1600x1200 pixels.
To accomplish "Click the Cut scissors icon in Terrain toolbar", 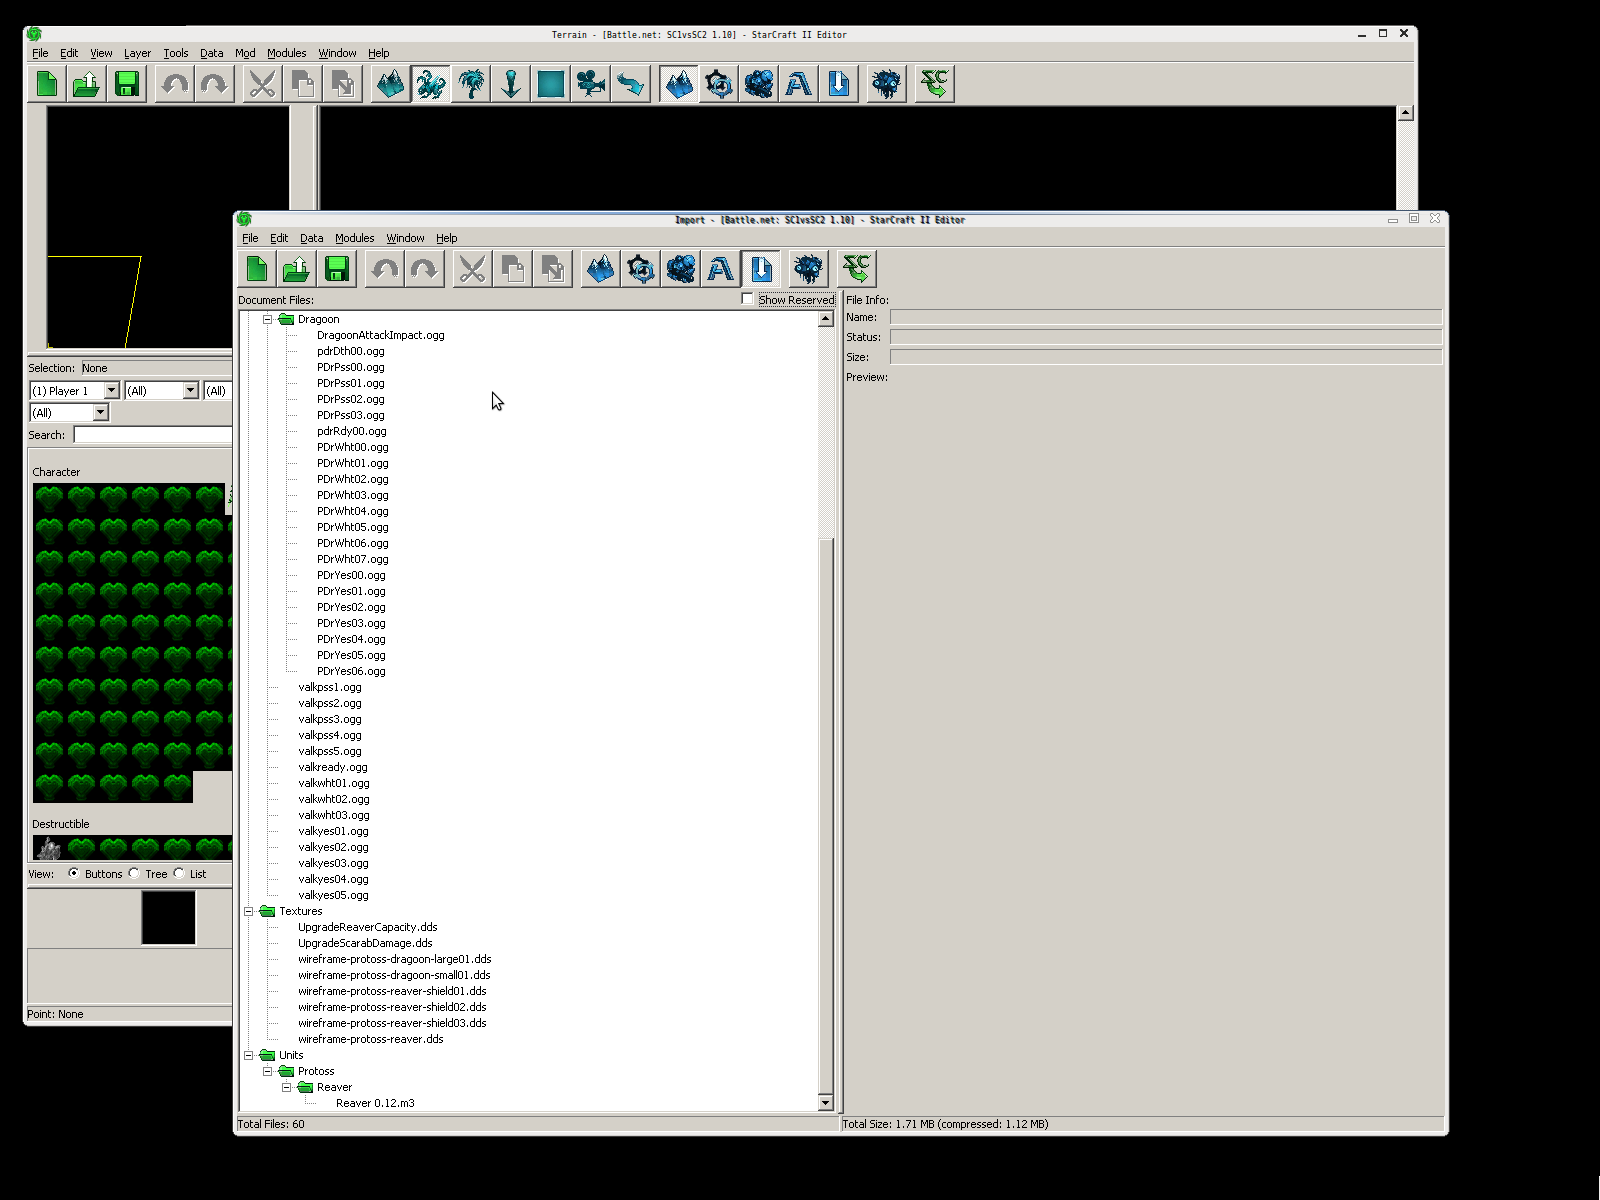I will click(x=262, y=84).
